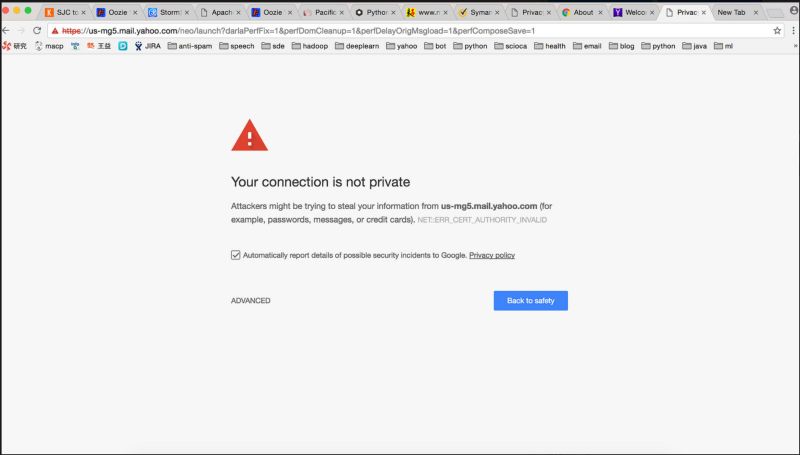Switch to the Symantec tab

[x=476, y=12]
